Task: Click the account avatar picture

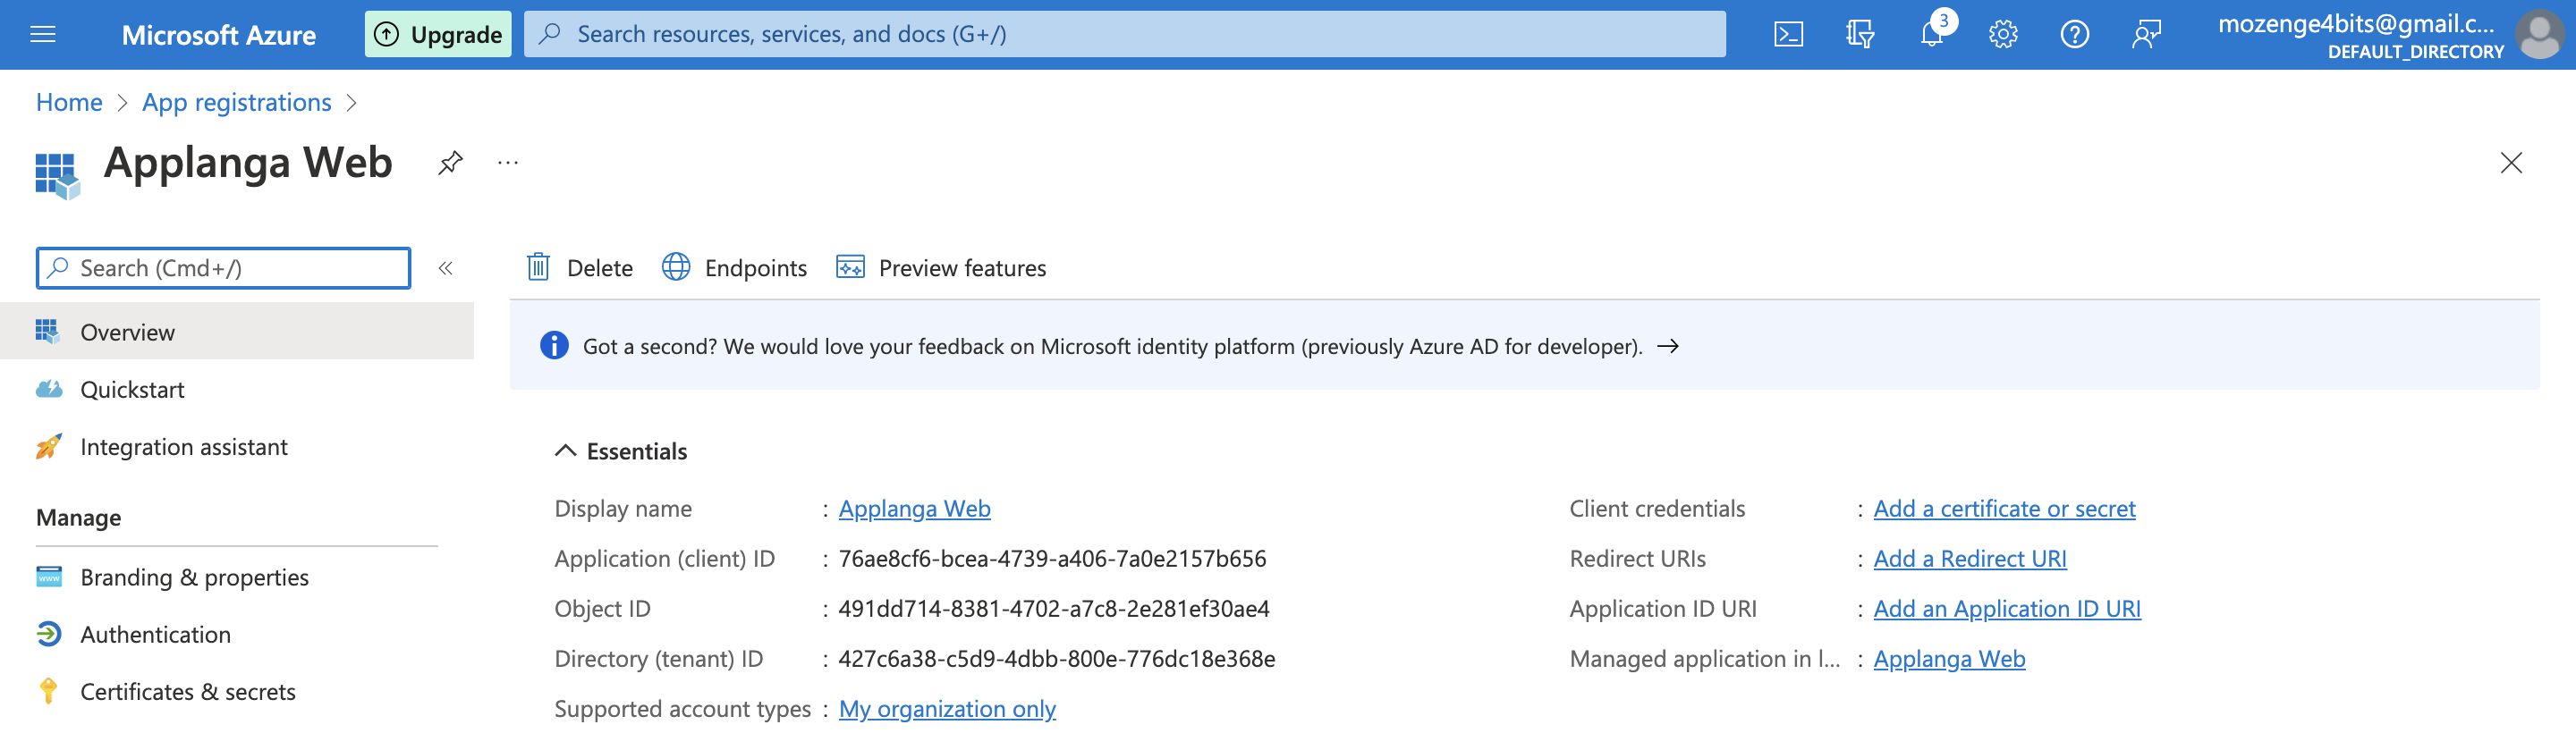Action: [2539, 35]
